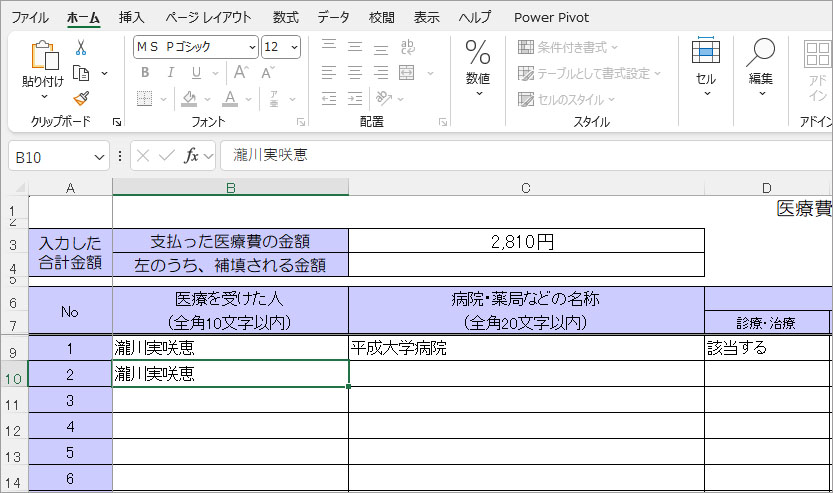The width and height of the screenshot is (833, 493).
Task: Toggle Italic formatting
Action: pyautogui.click(x=171, y=72)
